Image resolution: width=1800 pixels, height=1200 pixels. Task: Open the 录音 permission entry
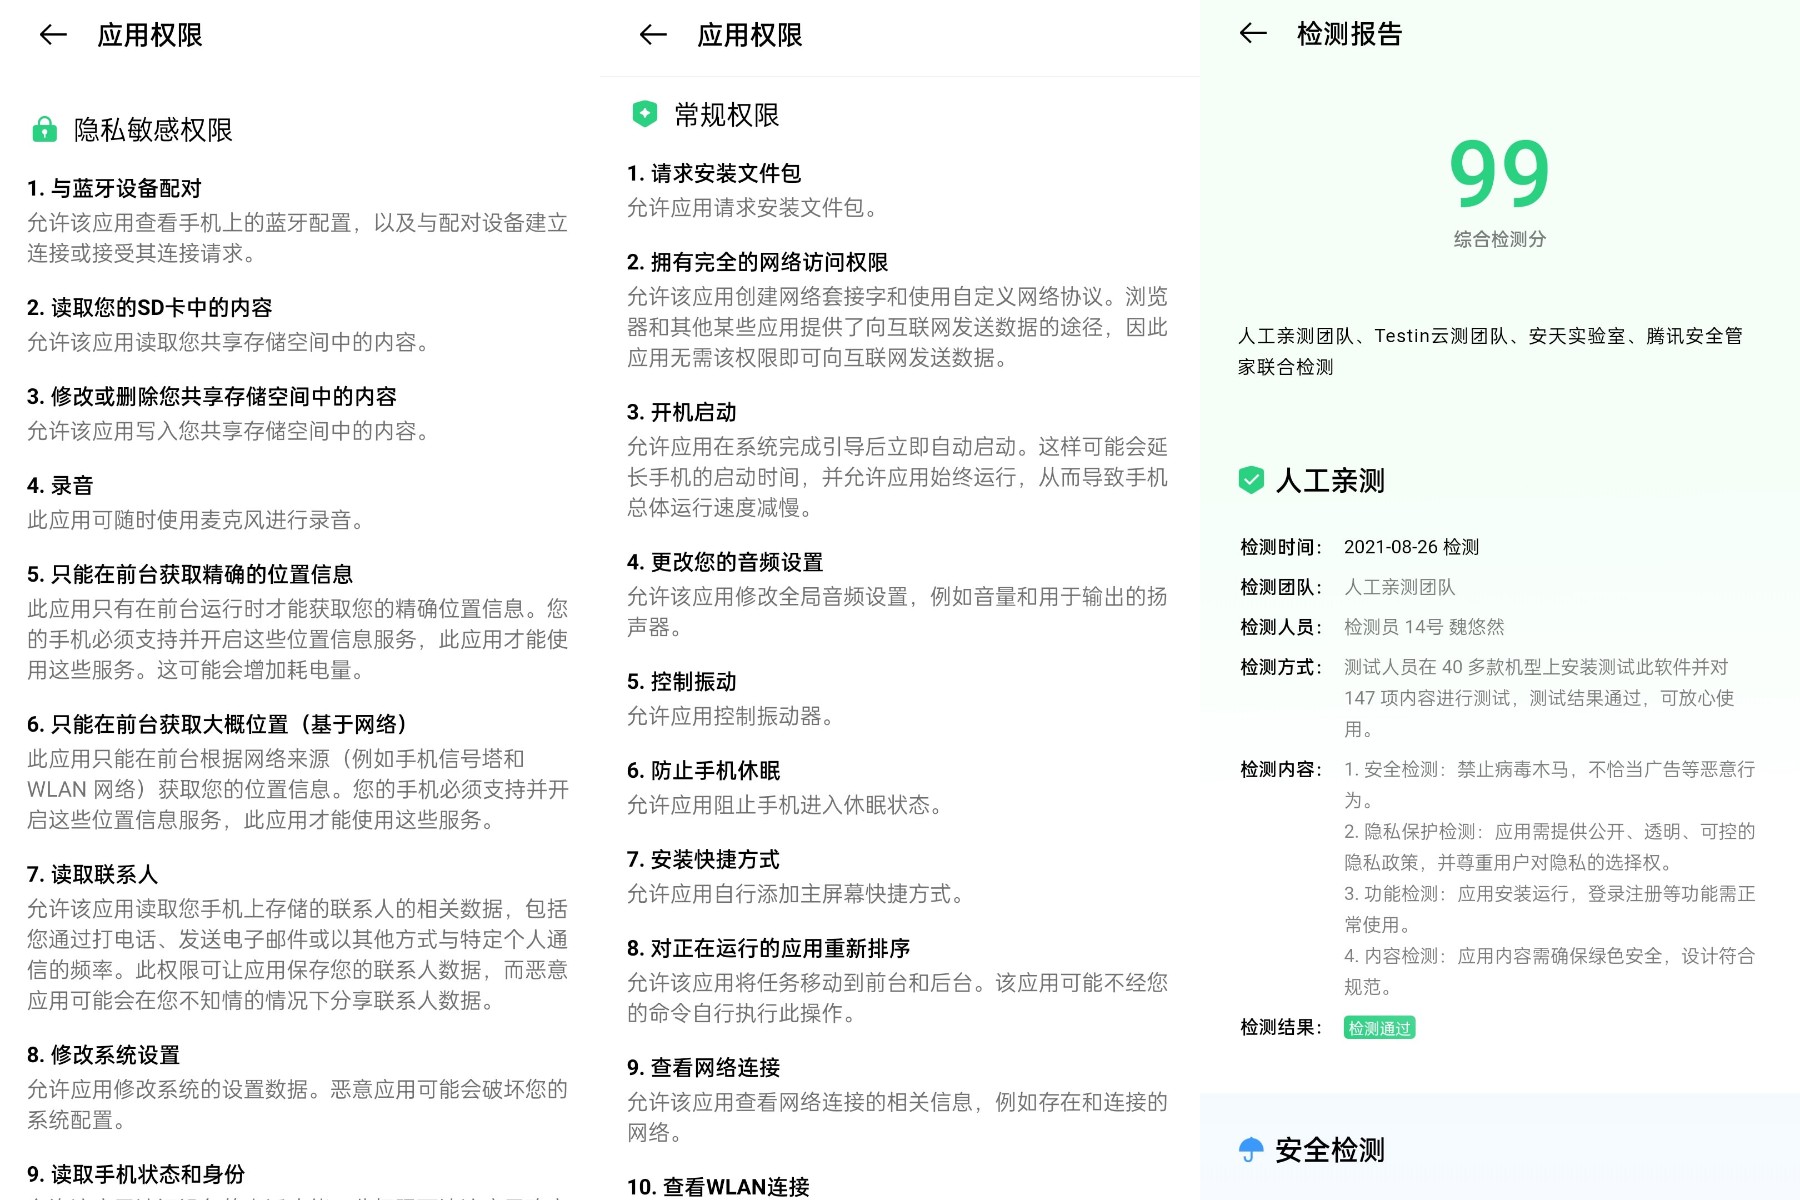(x=64, y=485)
